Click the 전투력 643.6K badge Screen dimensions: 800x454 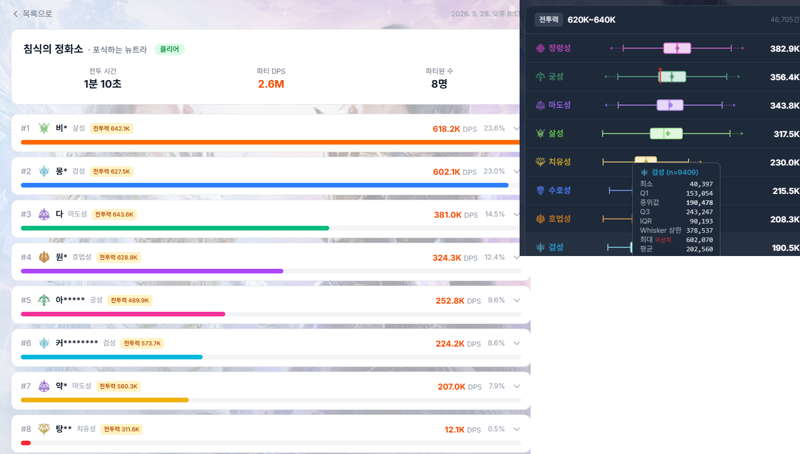115,214
